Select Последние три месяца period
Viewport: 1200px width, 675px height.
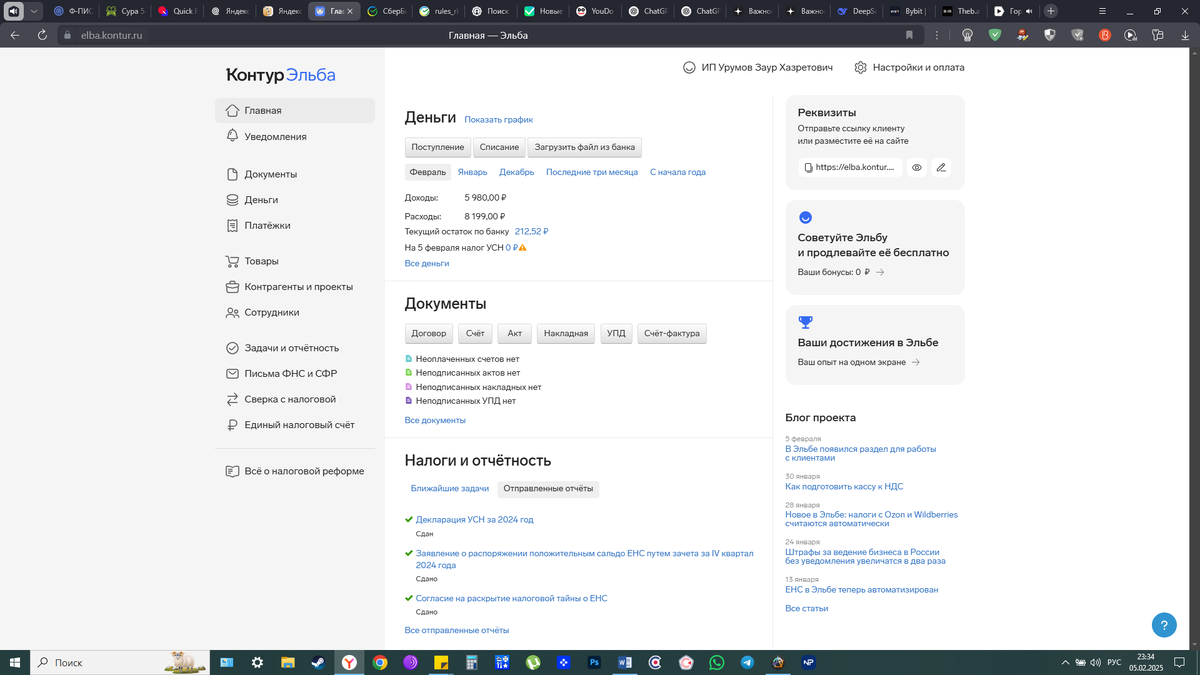pyautogui.click(x=592, y=172)
